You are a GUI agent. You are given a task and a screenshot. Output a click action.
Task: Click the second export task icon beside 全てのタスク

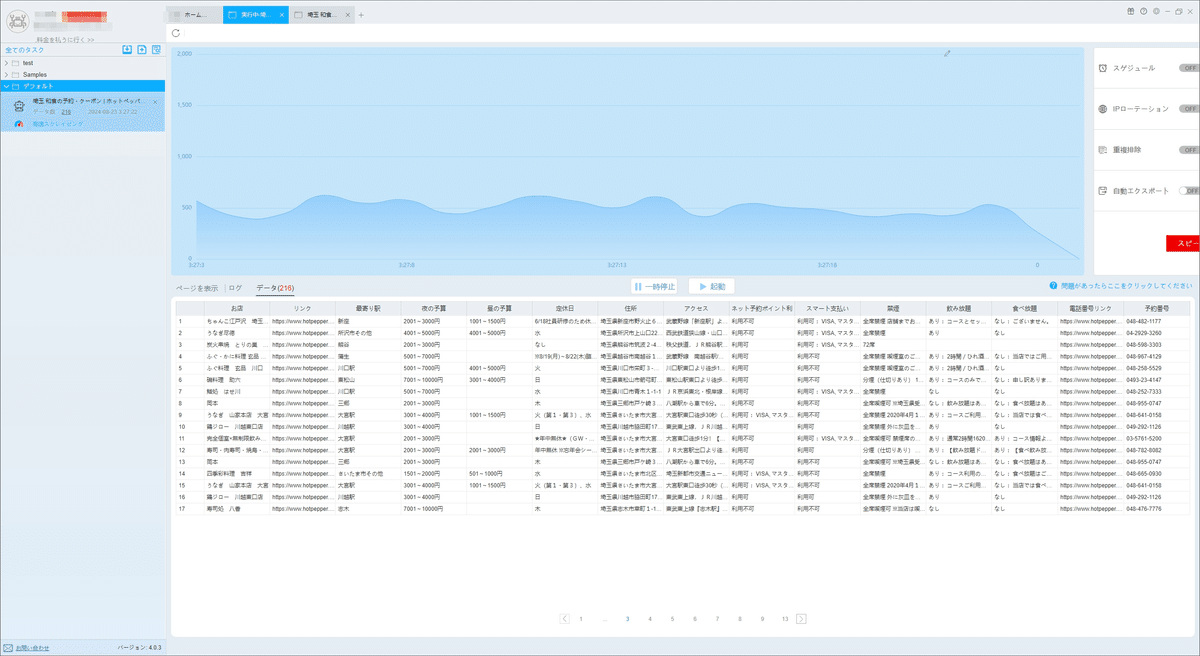click(x=142, y=49)
